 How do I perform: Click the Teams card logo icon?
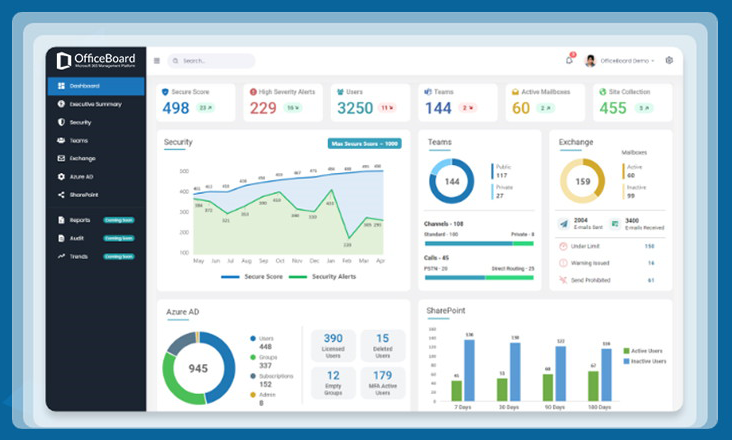pyautogui.click(x=428, y=92)
